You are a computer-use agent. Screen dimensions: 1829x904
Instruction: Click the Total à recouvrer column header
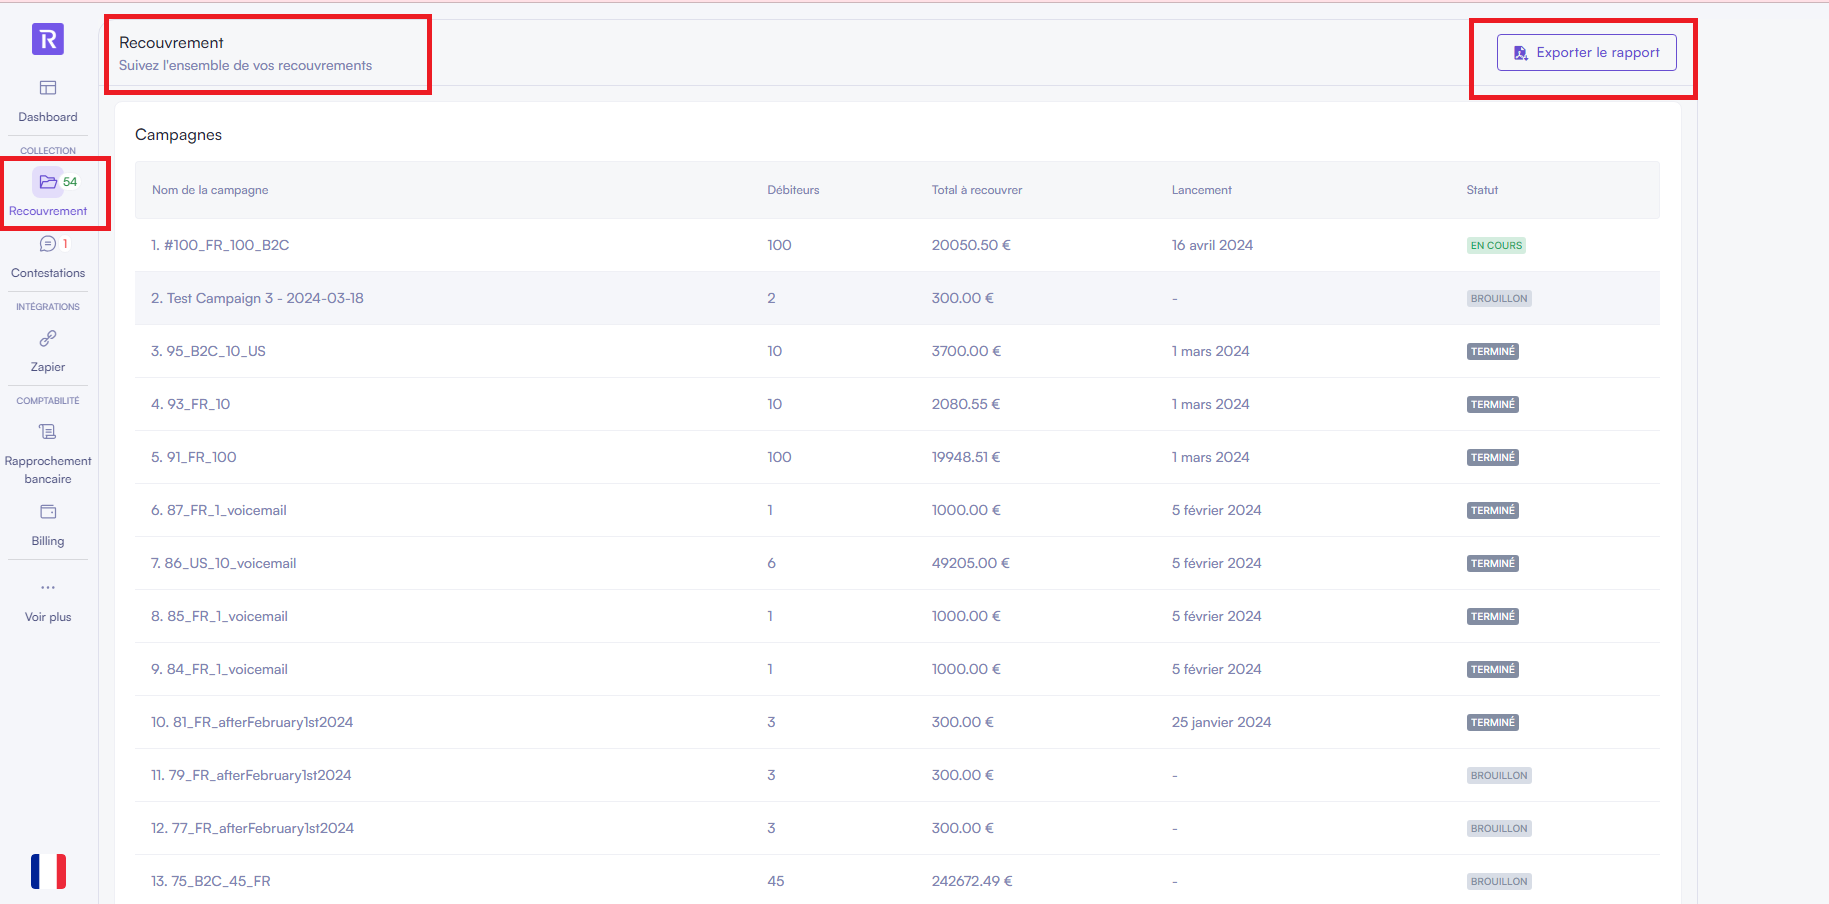(x=977, y=190)
